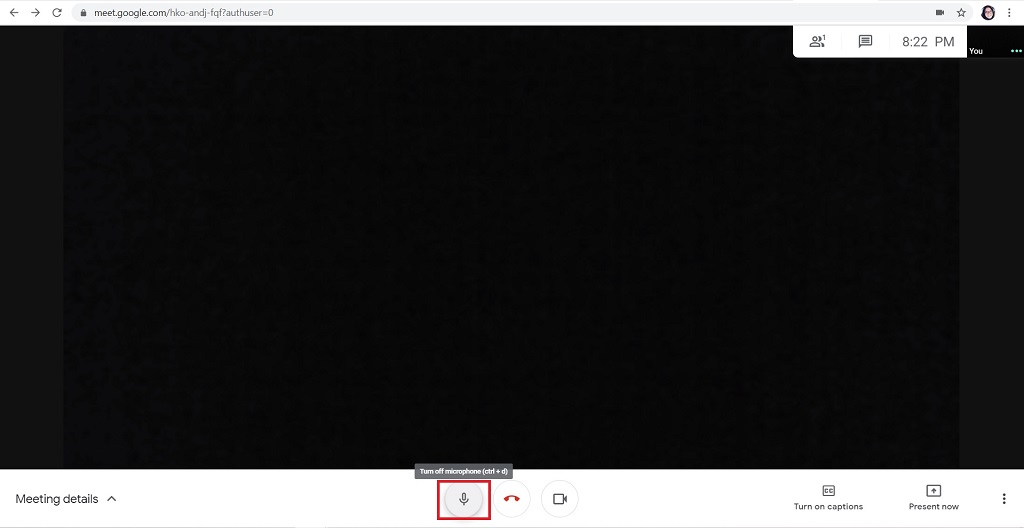Viewport: 1024px width, 528px height.
Task: Go back to the previous page
Action: [14, 13]
